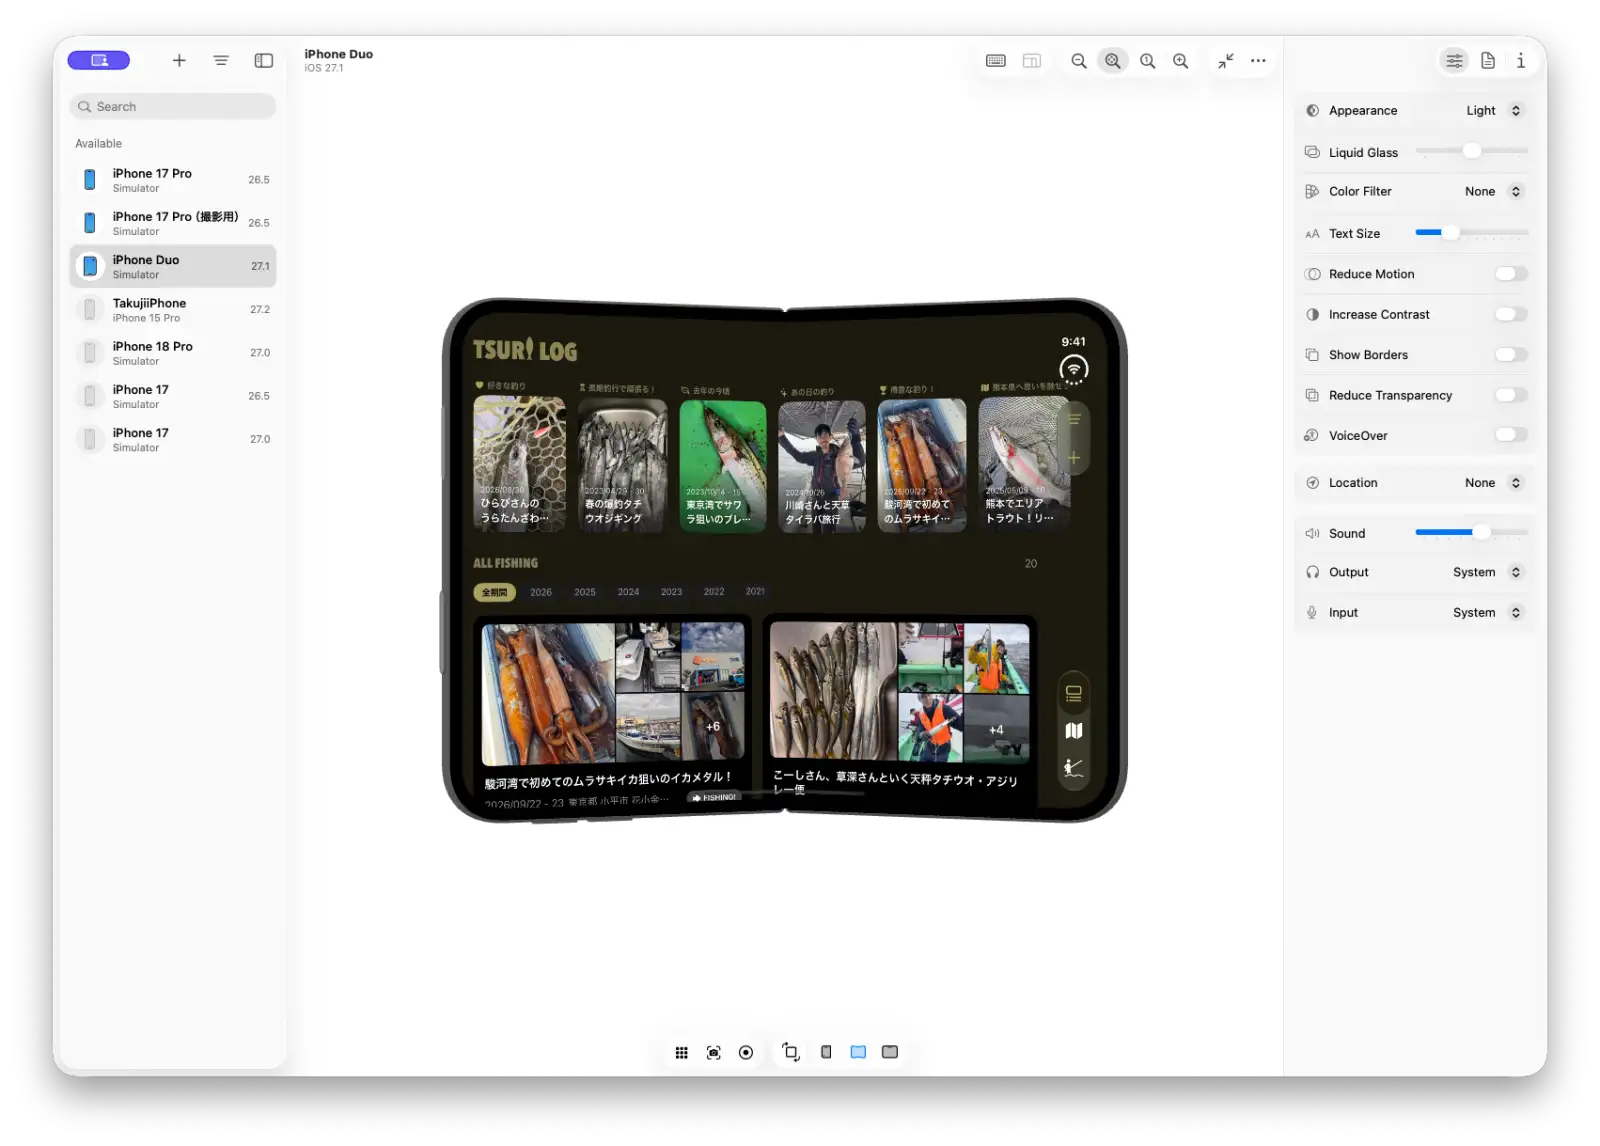Screen dimensions: 1600x1146
Task: Toggle Reduce Motion switch
Action: tap(1511, 274)
